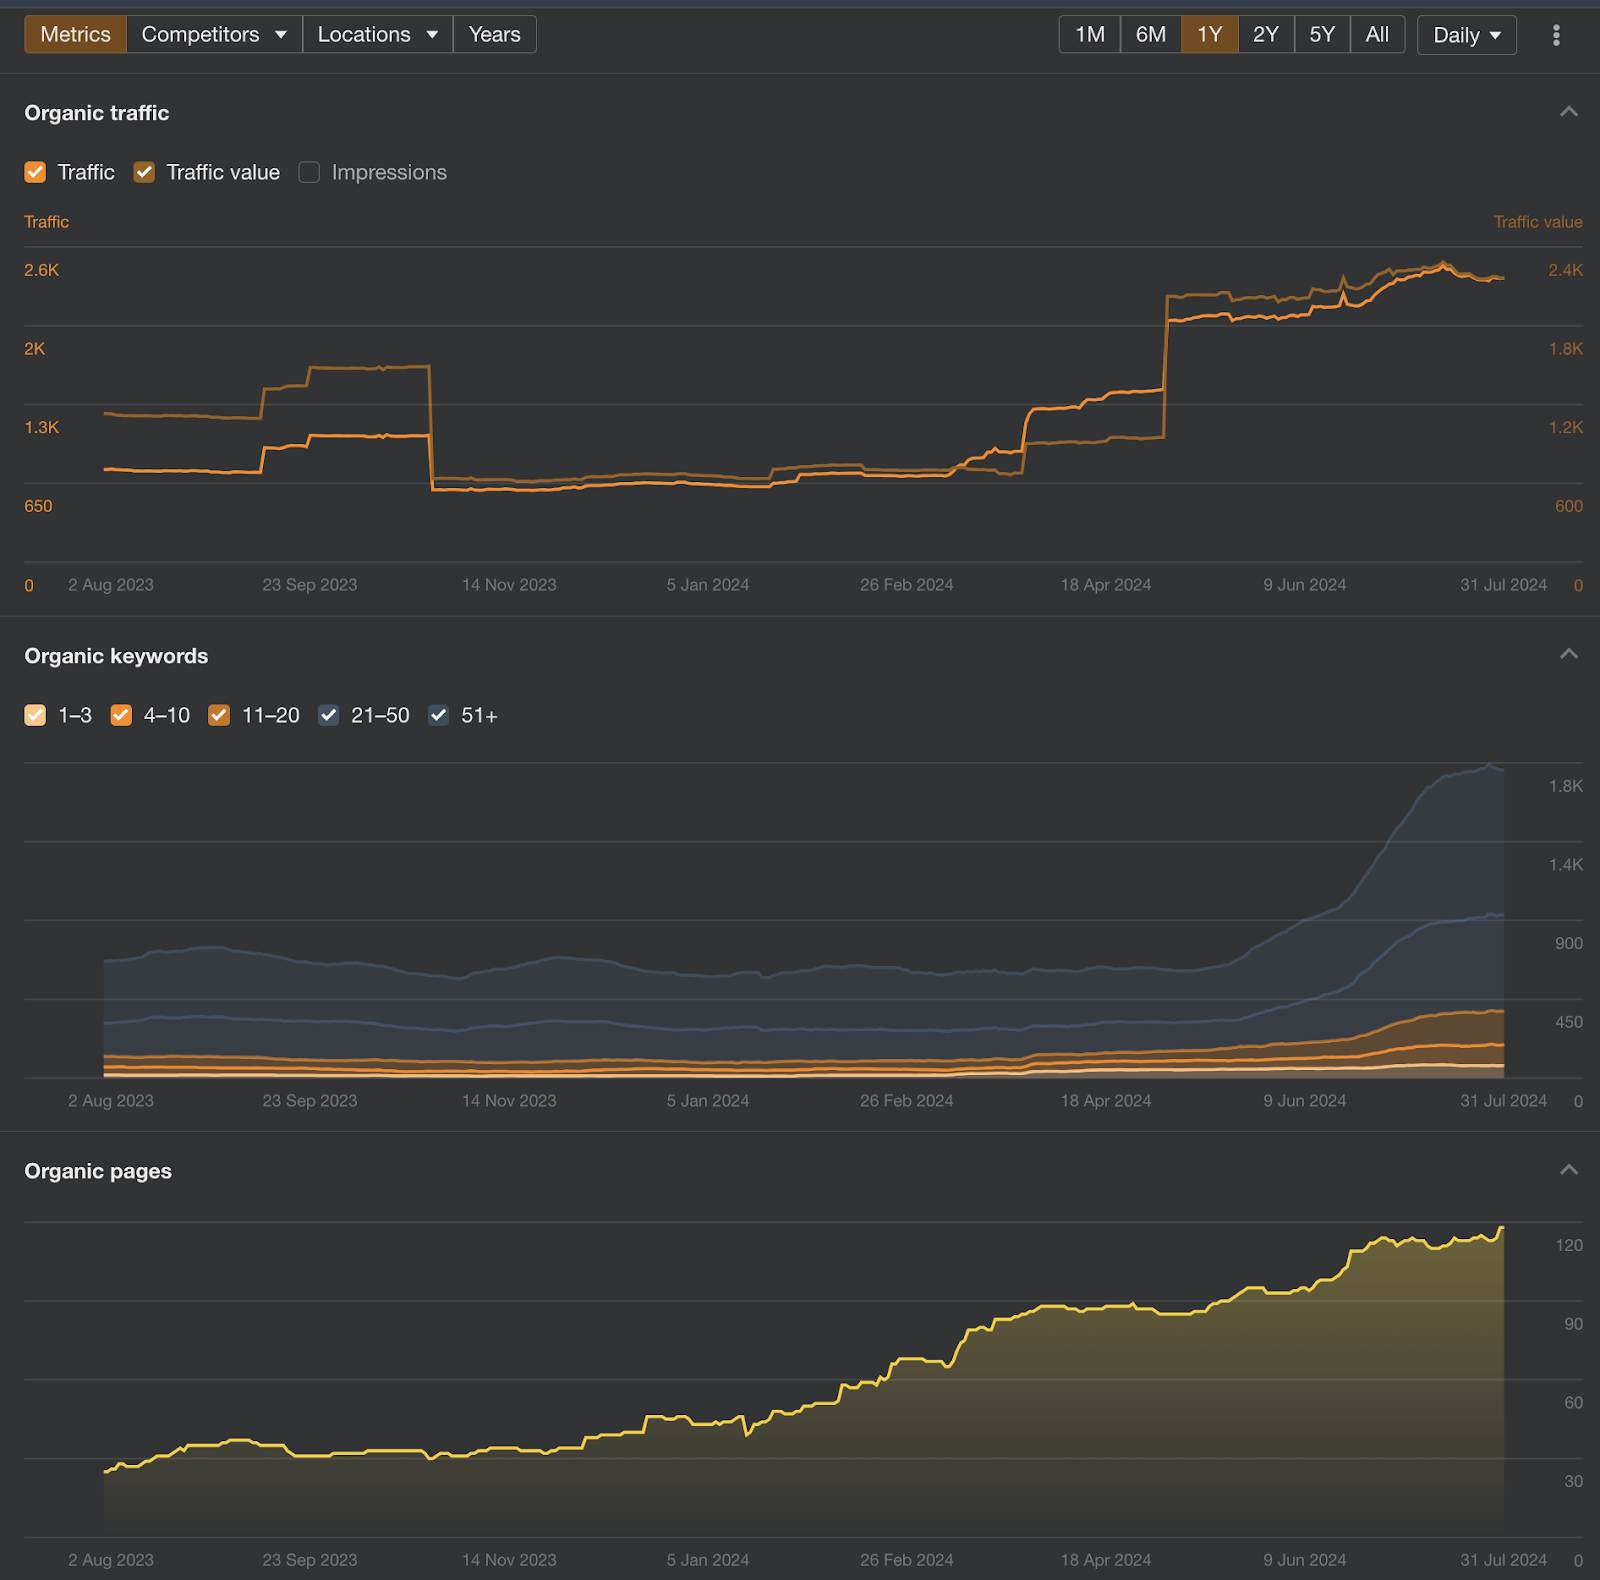Viewport: 1600px width, 1580px height.
Task: Uncheck the Traffic value checkbox
Action: point(144,172)
